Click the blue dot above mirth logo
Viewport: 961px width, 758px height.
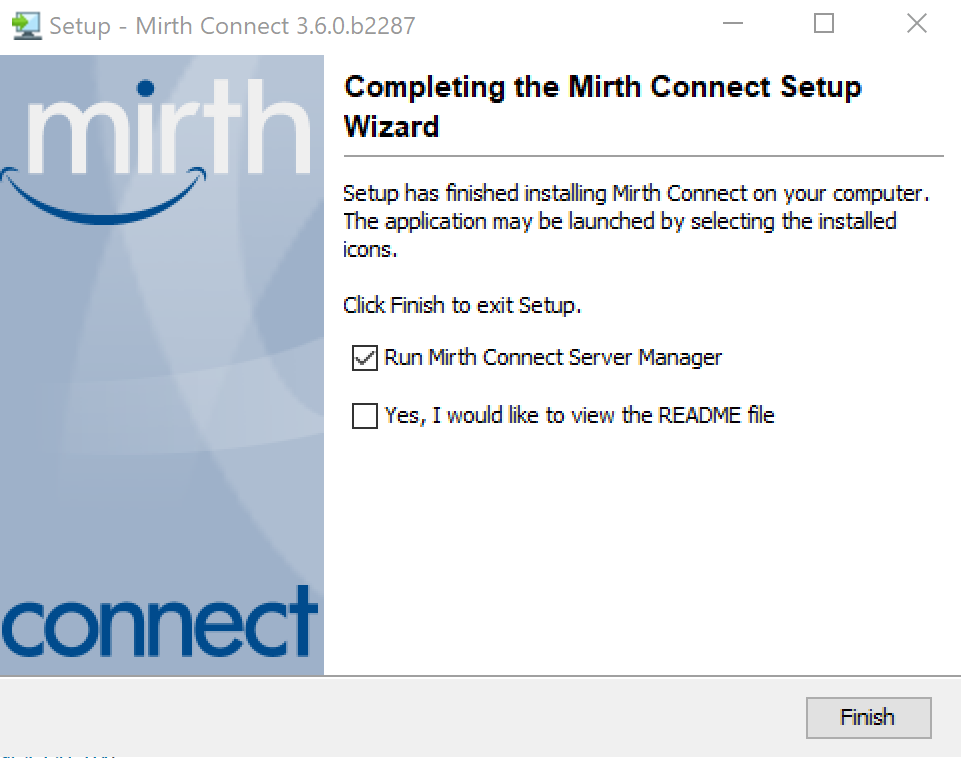click(145, 89)
